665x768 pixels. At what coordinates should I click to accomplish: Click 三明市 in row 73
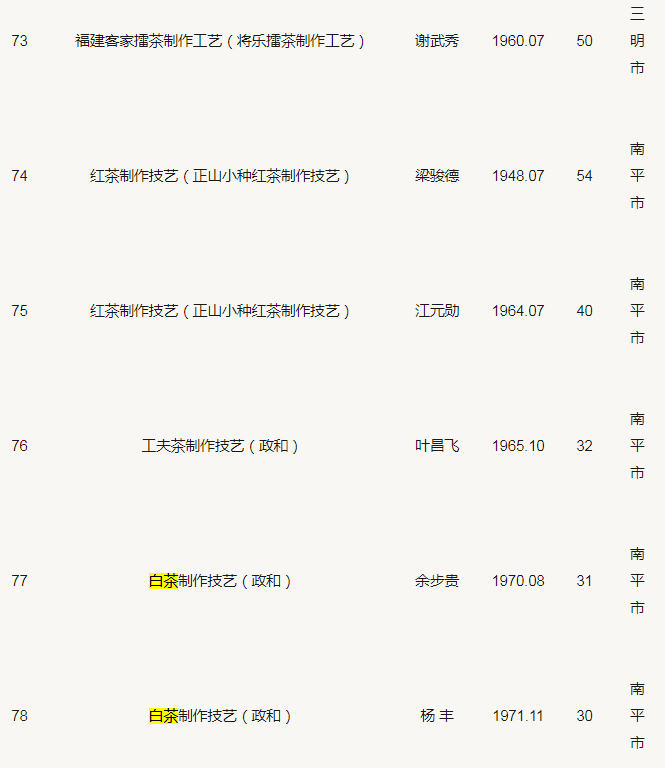[x=637, y=41]
